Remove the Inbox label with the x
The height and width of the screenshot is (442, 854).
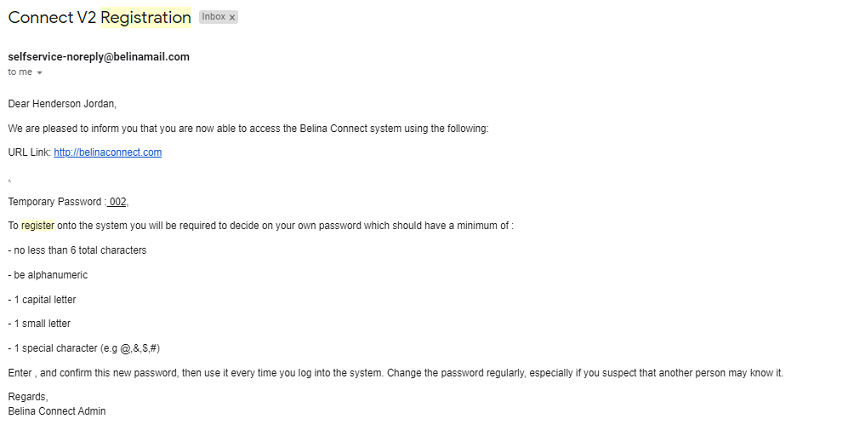point(232,17)
